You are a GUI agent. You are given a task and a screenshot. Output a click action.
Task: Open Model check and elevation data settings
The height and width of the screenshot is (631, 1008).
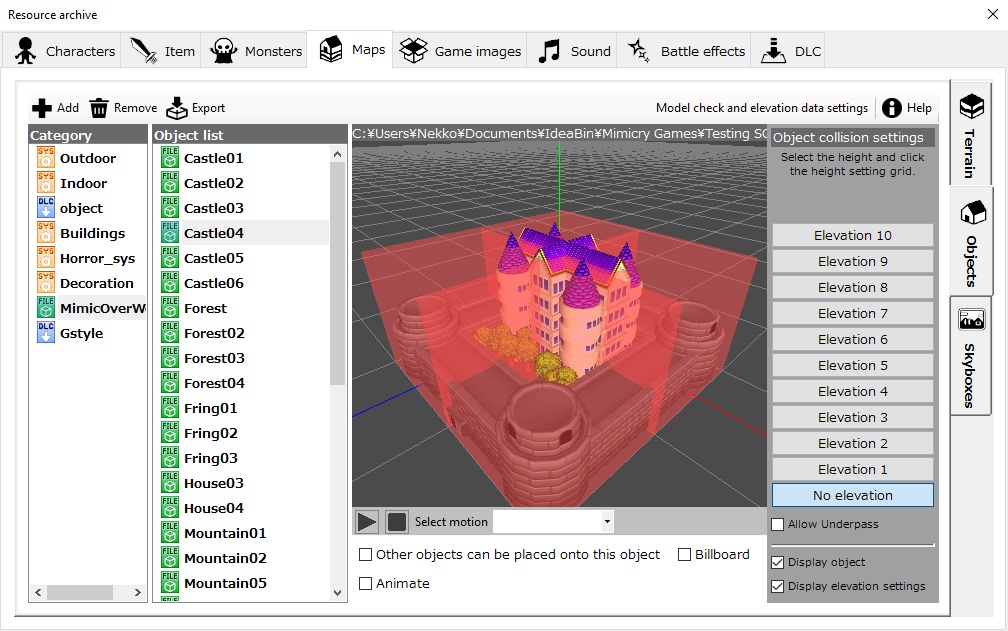pos(762,108)
